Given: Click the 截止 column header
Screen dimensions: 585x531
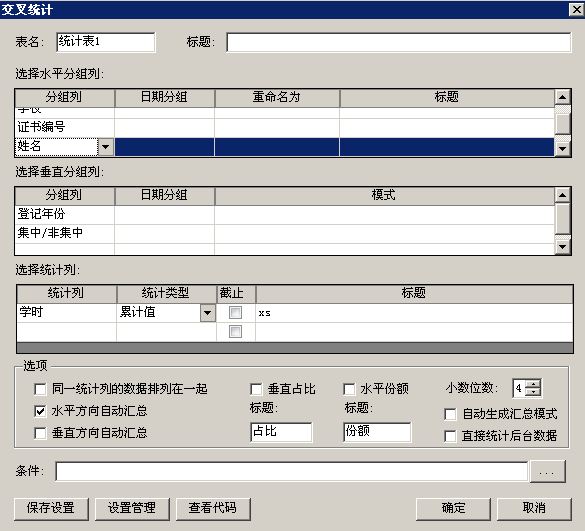Looking at the screenshot, I should [236, 294].
